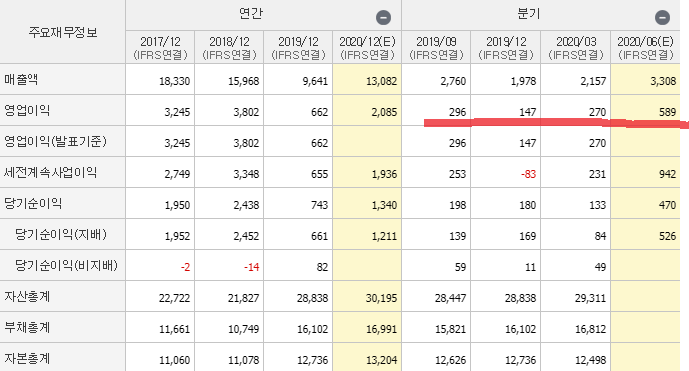Select the 당기순이익(지배) row label

(x=61, y=234)
